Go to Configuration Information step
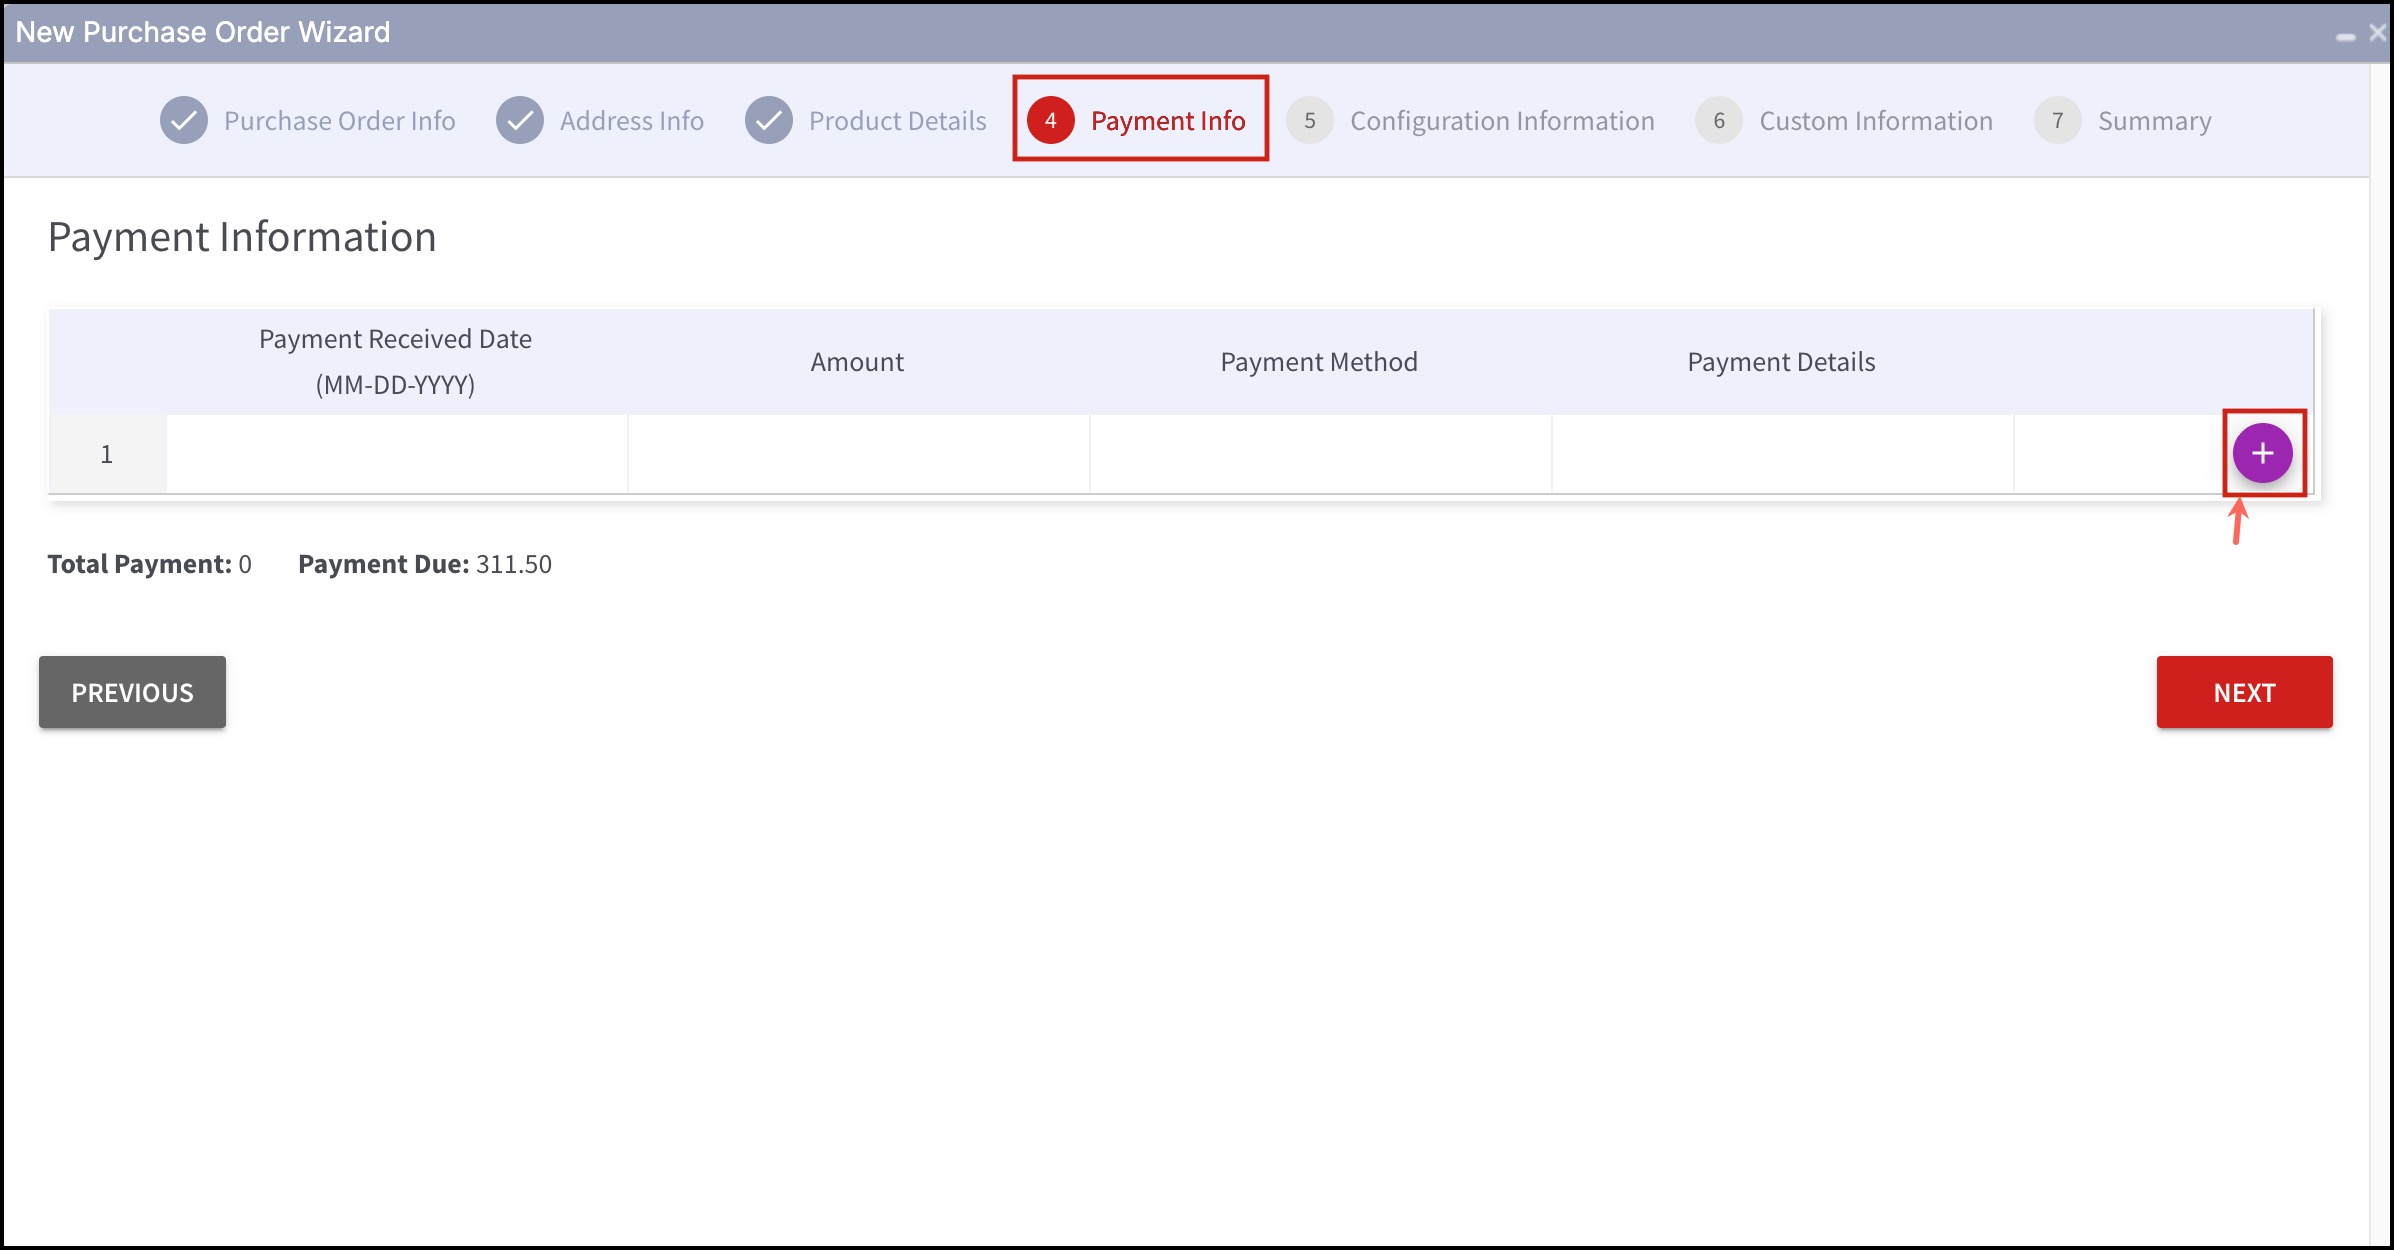Viewport: 2394px width, 1250px height. pyautogui.click(x=1501, y=121)
